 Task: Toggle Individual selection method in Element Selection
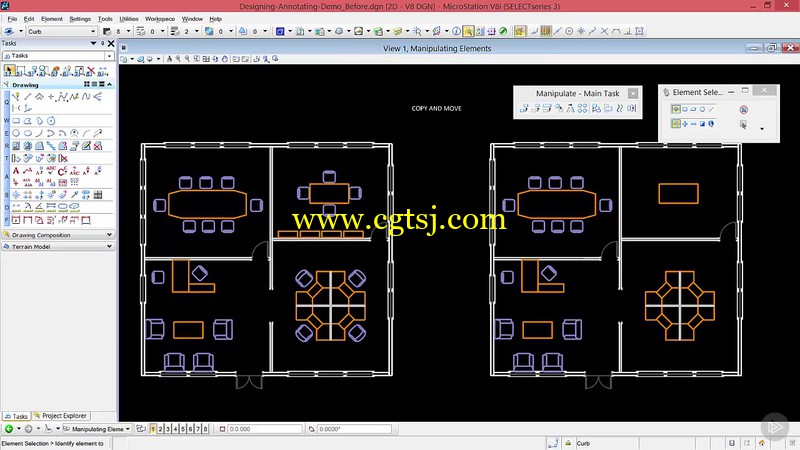point(676,109)
